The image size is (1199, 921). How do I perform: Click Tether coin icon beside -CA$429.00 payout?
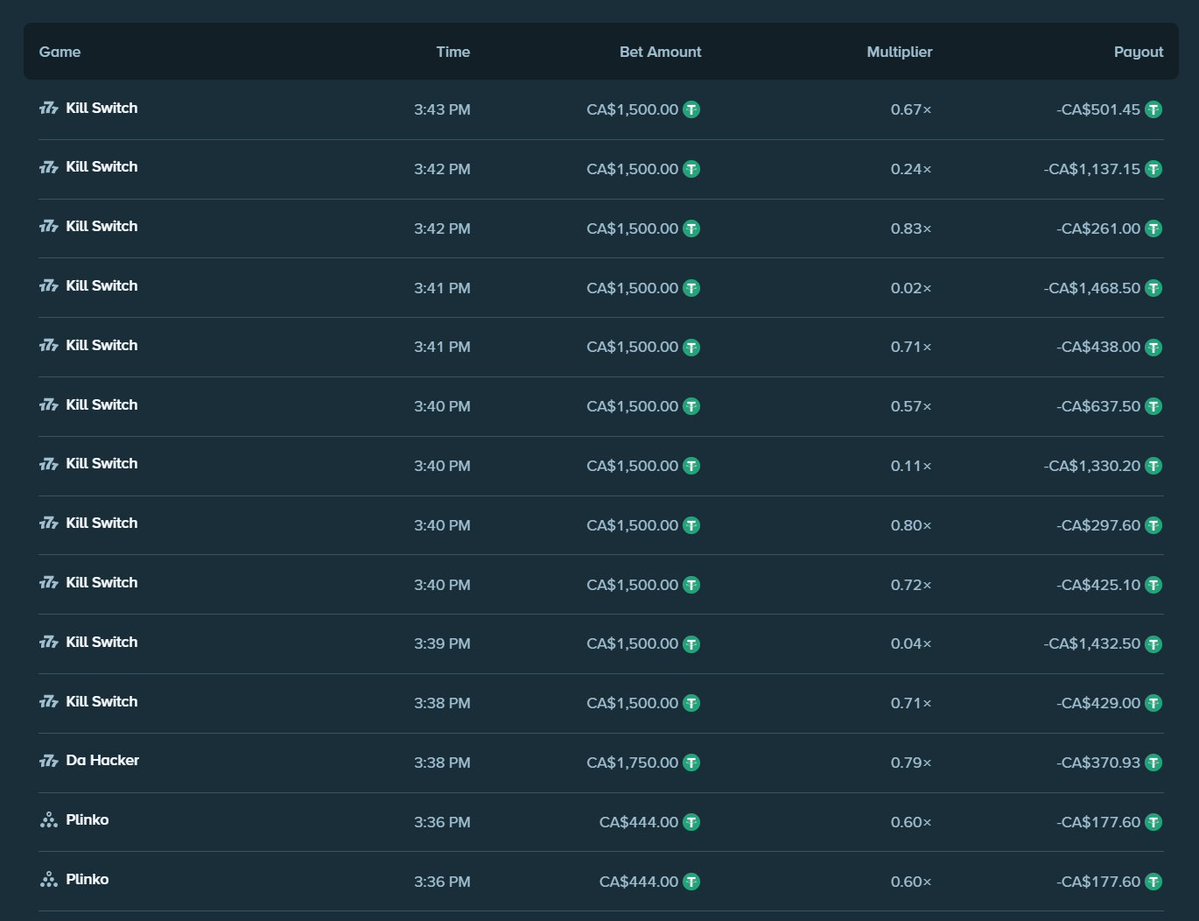(1153, 703)
